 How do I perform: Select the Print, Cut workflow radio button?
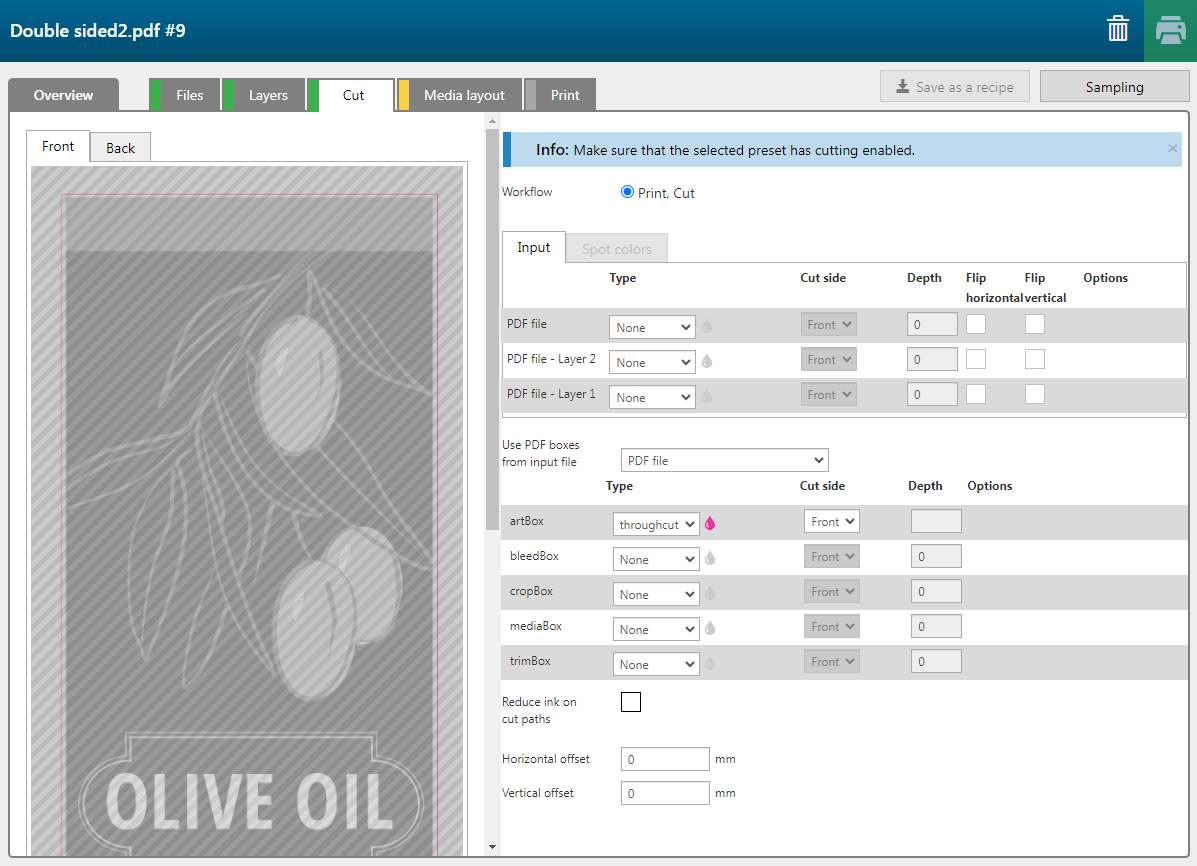tap(627, 192)
